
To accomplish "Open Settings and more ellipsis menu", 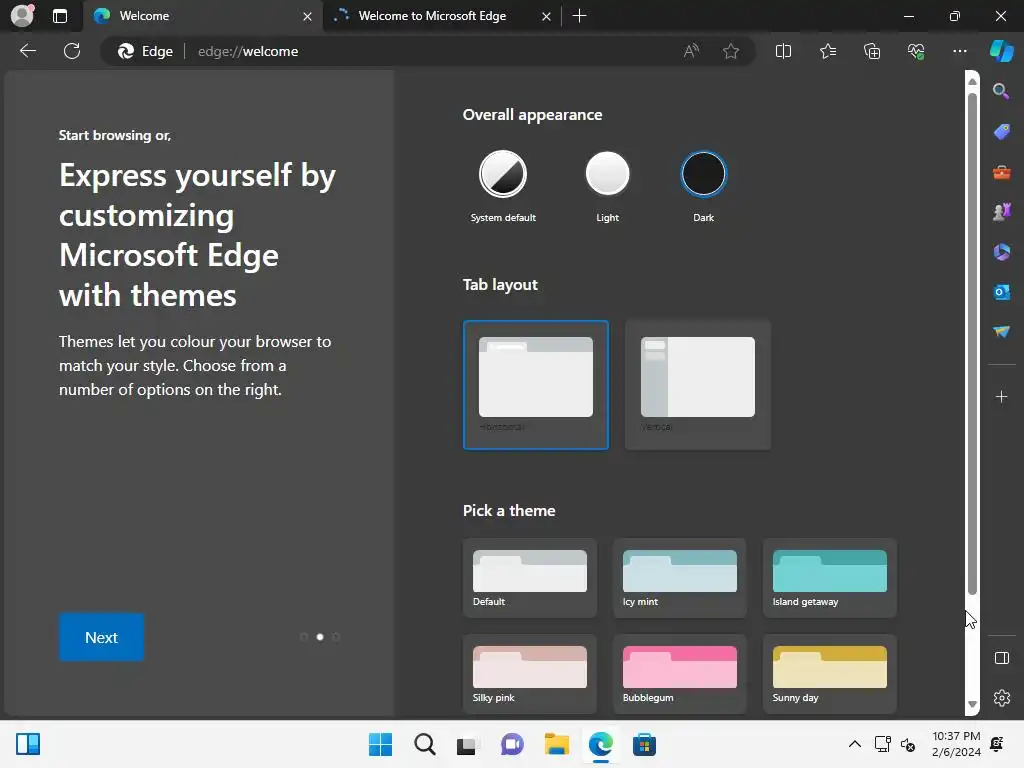I will pyautogui.click(x=960, y=51).
